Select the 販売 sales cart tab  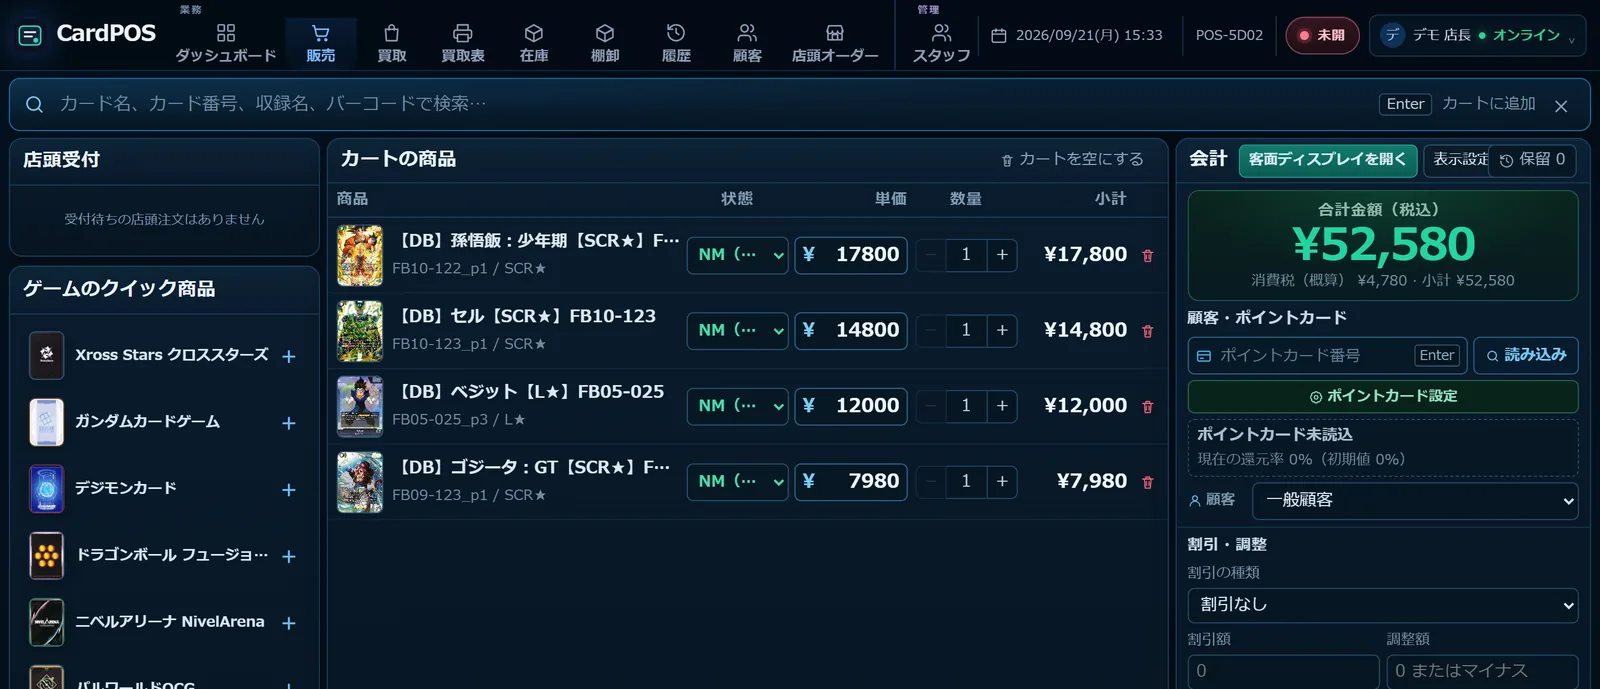tap(321, 43)
